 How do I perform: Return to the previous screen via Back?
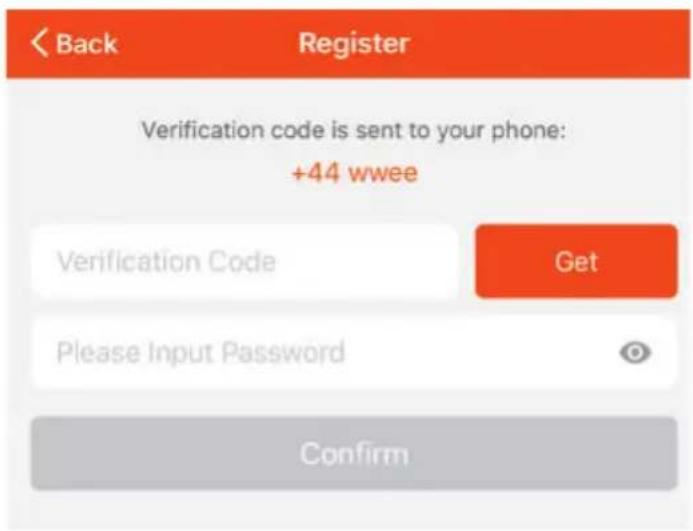click(x=74, y=43)
